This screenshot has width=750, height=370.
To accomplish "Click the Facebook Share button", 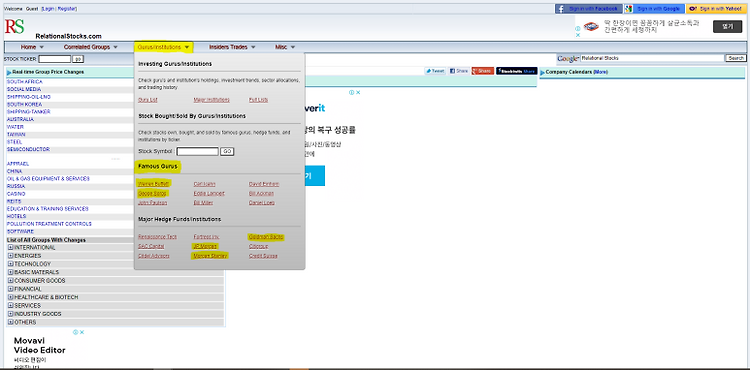I will tap(459, 71).
